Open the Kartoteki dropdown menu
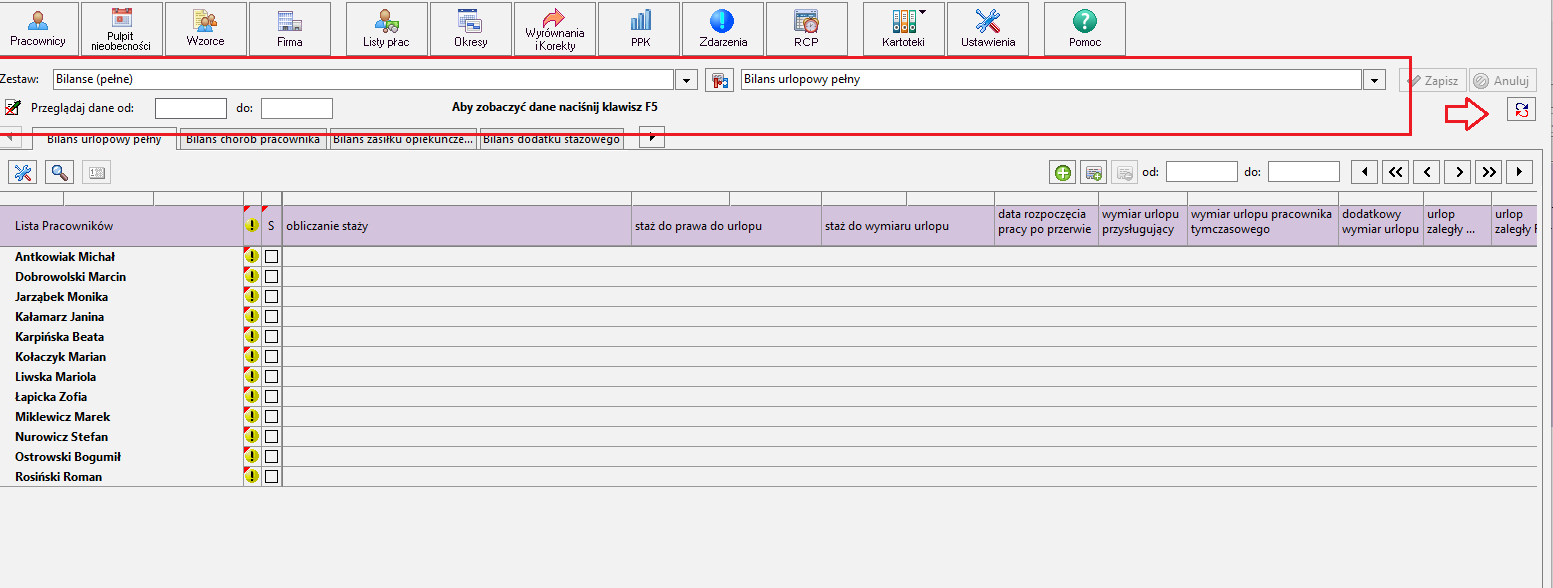The image size is (1553, 588). coord(904,28)
